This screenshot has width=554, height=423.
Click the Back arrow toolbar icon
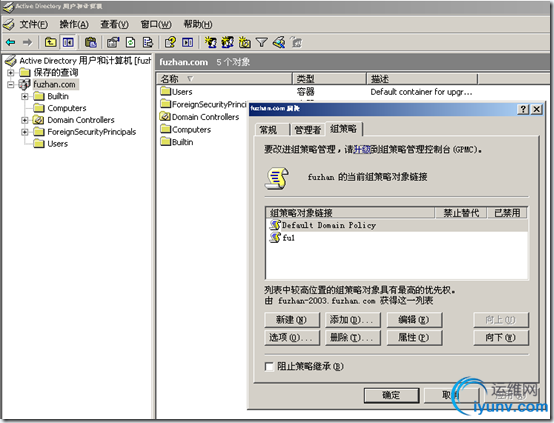coord(11,42)
